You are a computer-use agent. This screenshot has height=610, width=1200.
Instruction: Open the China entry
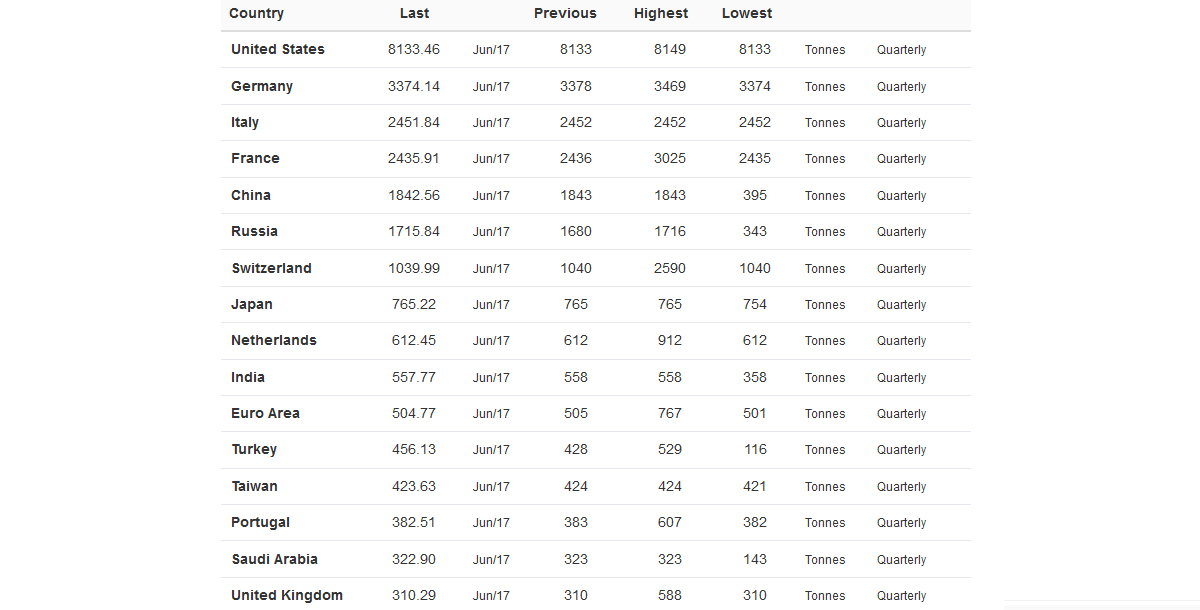pyautogui.click(x=251, y=195)
